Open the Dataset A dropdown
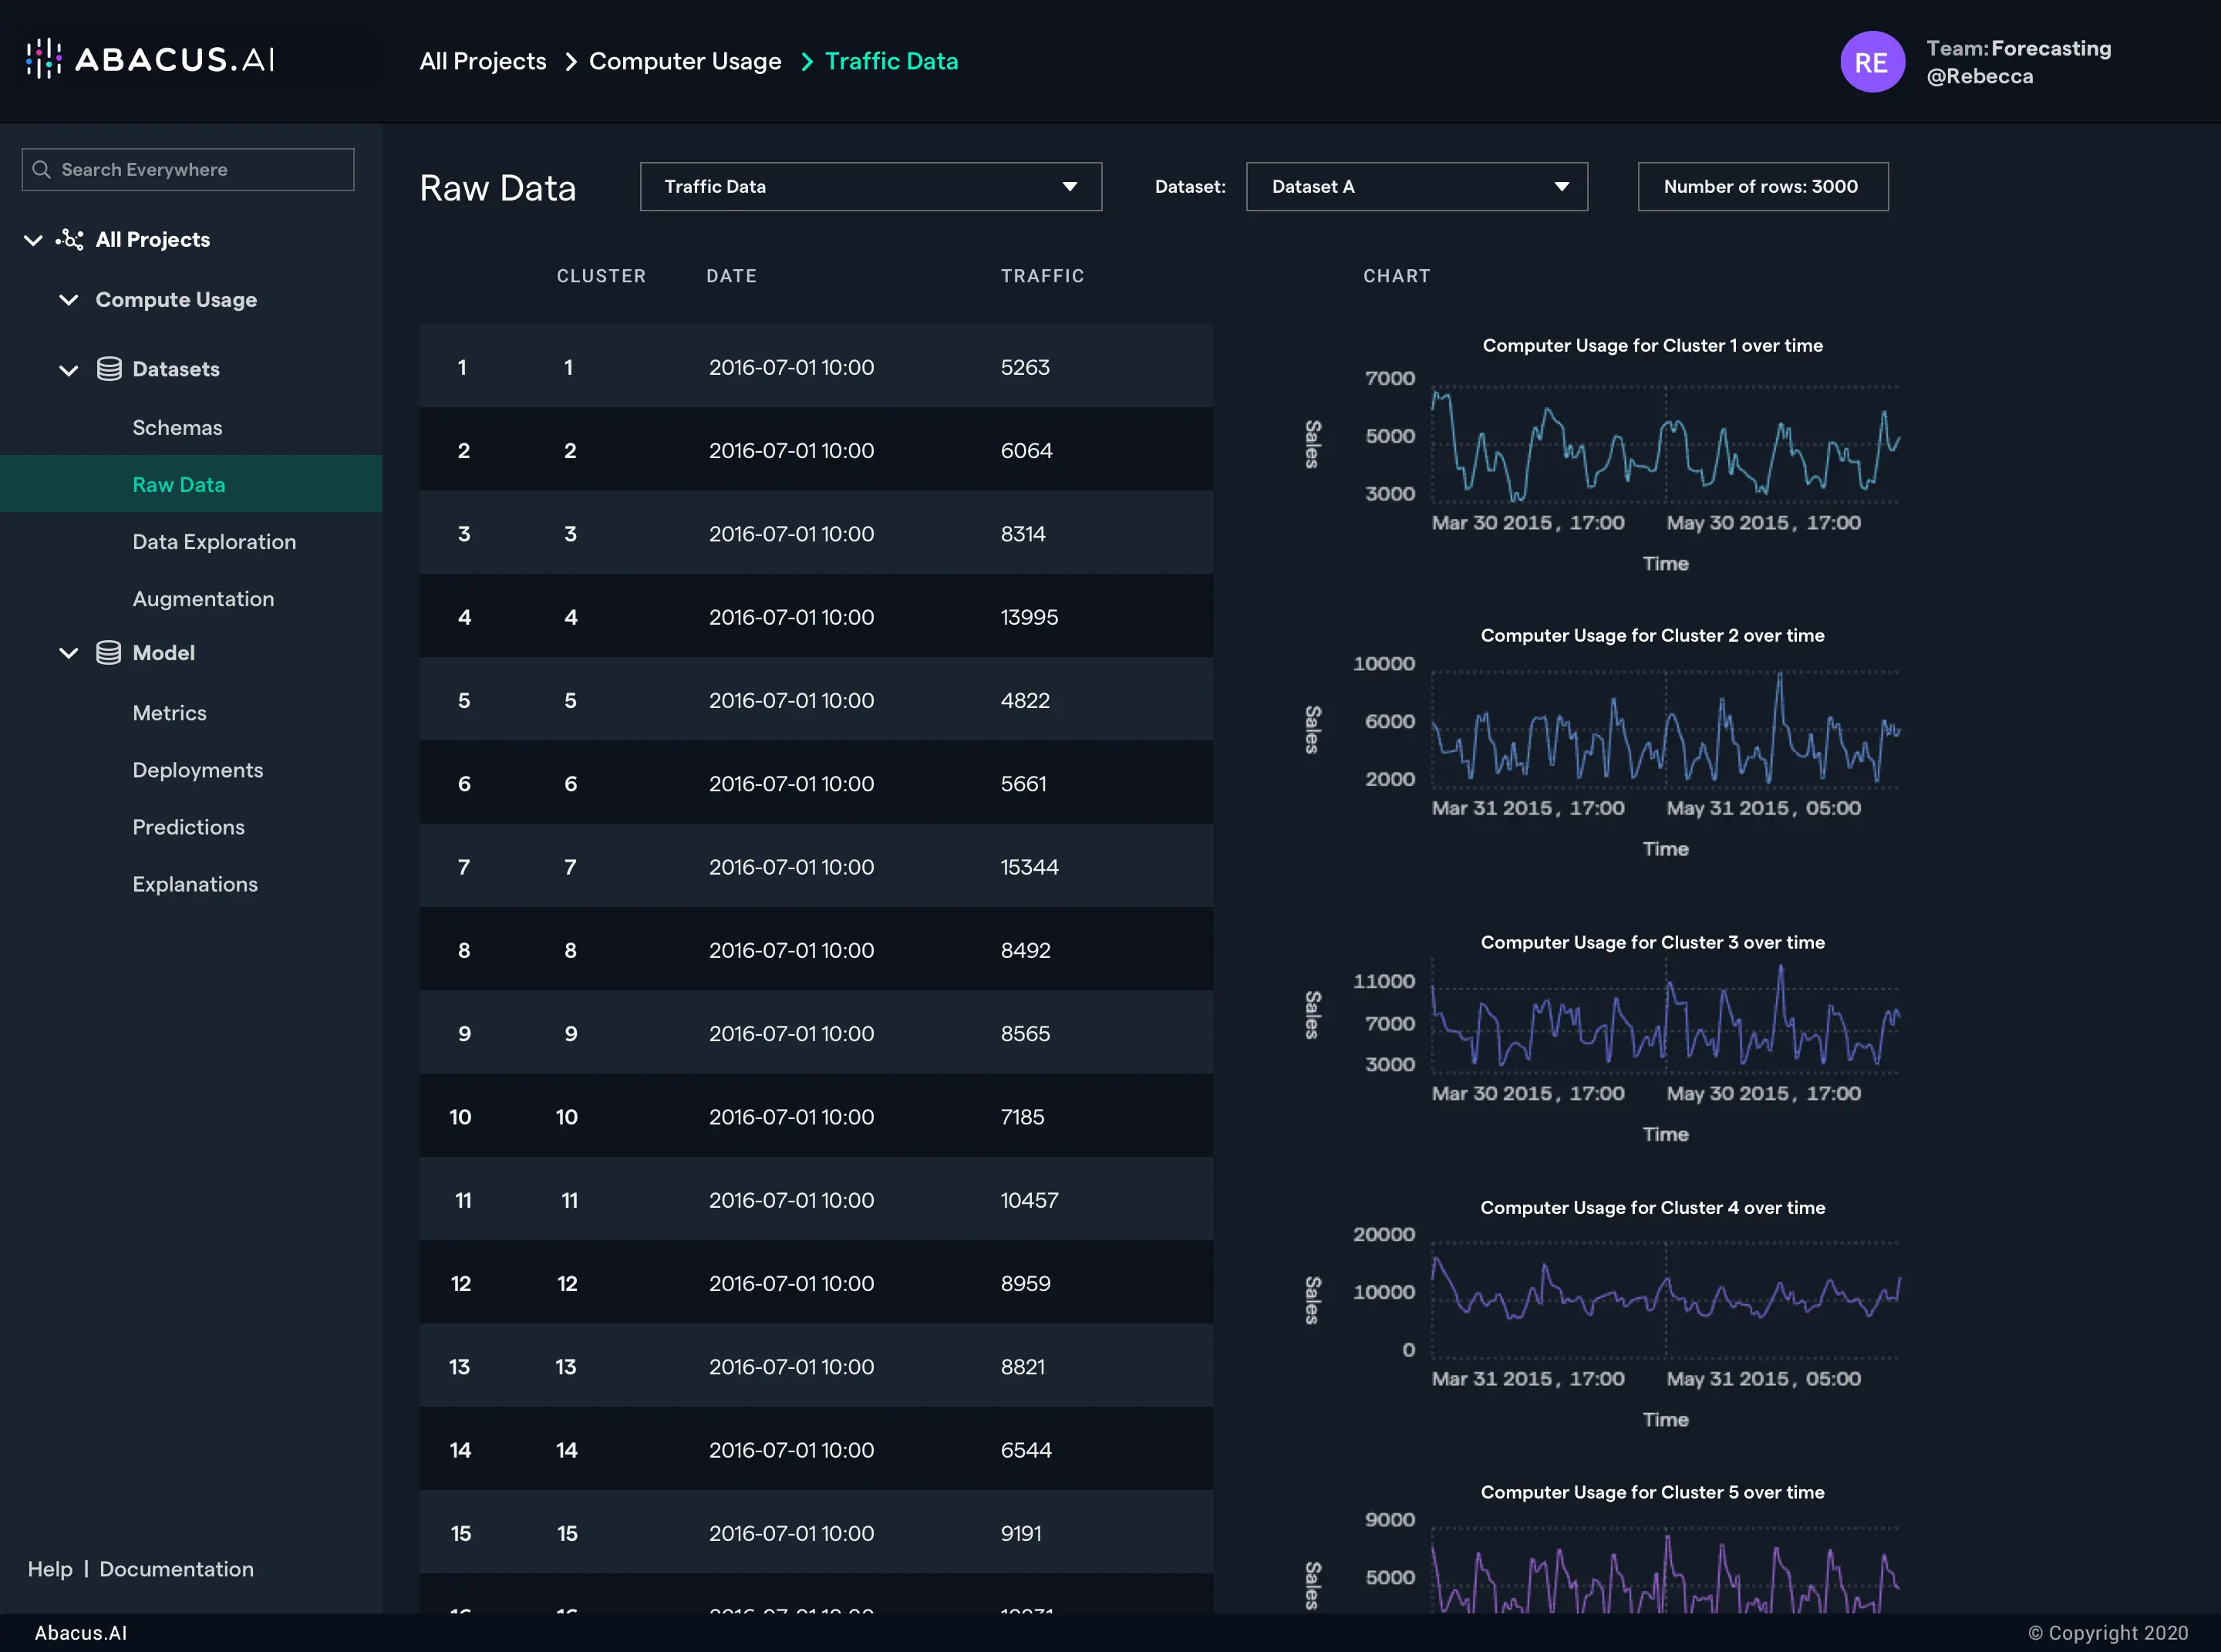The image size is (2221, 1652). (x=1415, y=187)
